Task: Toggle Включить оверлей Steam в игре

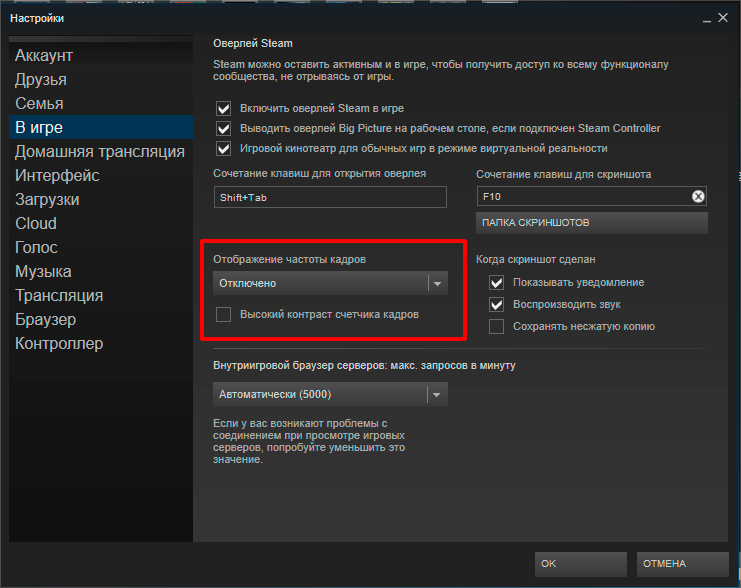Action: (224, 109)
